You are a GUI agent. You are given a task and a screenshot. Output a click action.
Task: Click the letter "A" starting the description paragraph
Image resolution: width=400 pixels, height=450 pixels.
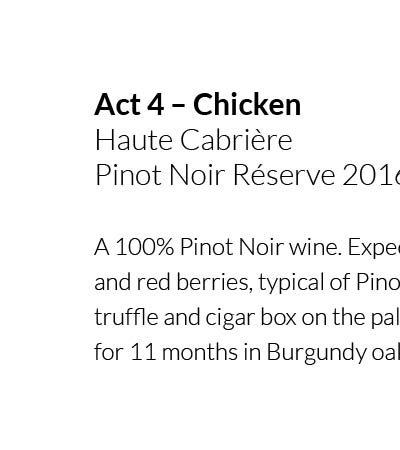click(x=102, y=247)
